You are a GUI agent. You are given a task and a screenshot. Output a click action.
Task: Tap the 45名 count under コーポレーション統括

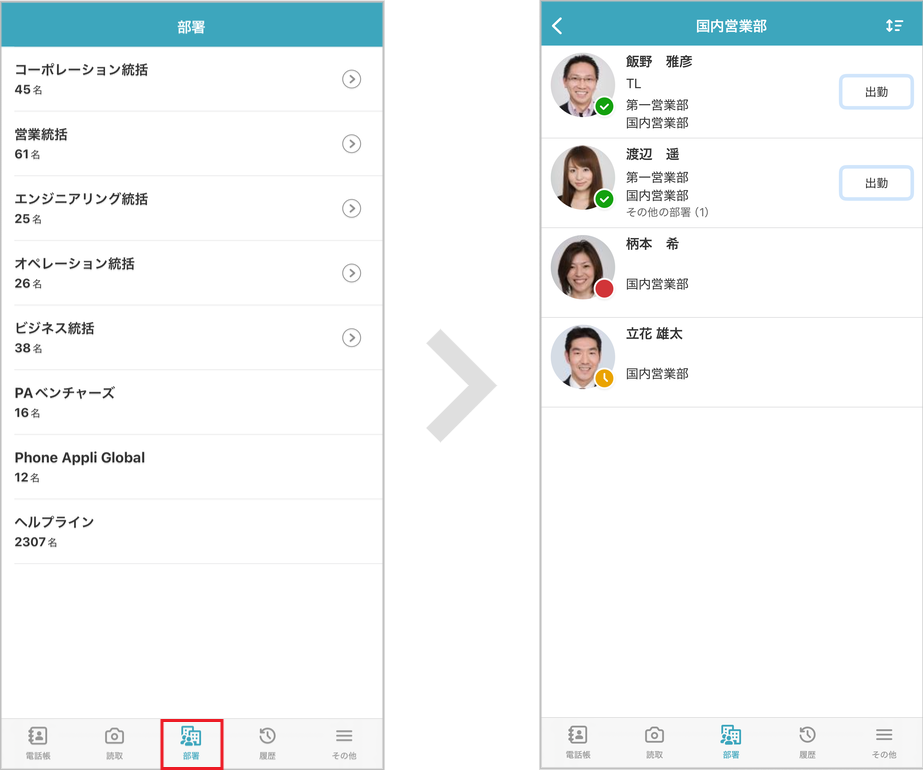(28, 89)
